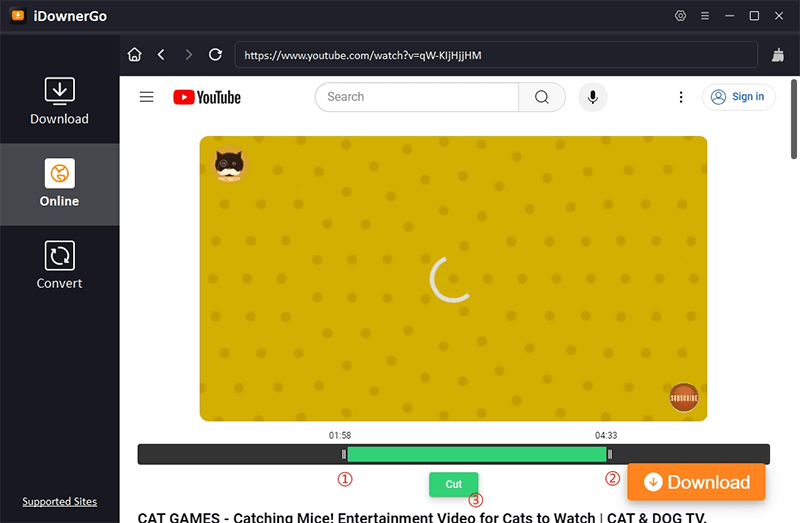
Task: Open YouTube more options menu
Action: tap(681, 97)
